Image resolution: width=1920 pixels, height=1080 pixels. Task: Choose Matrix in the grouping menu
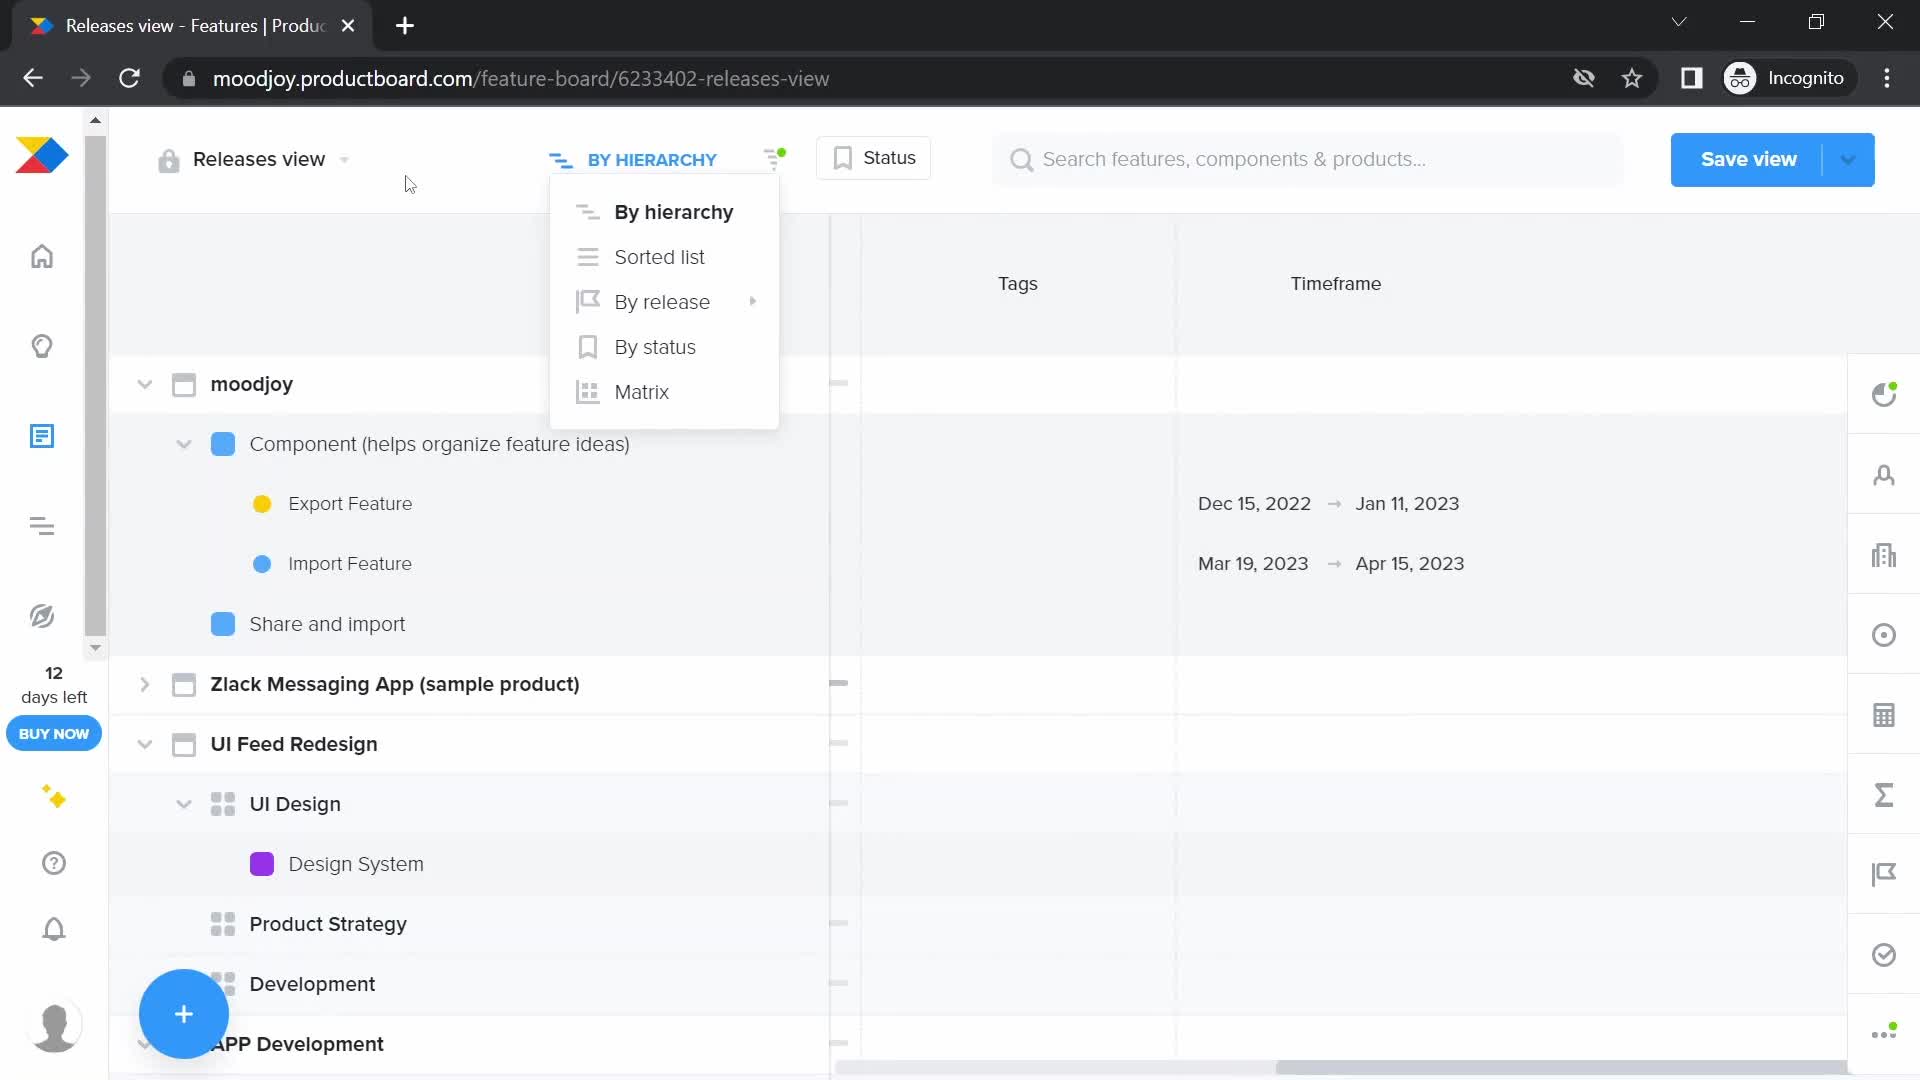664,392
